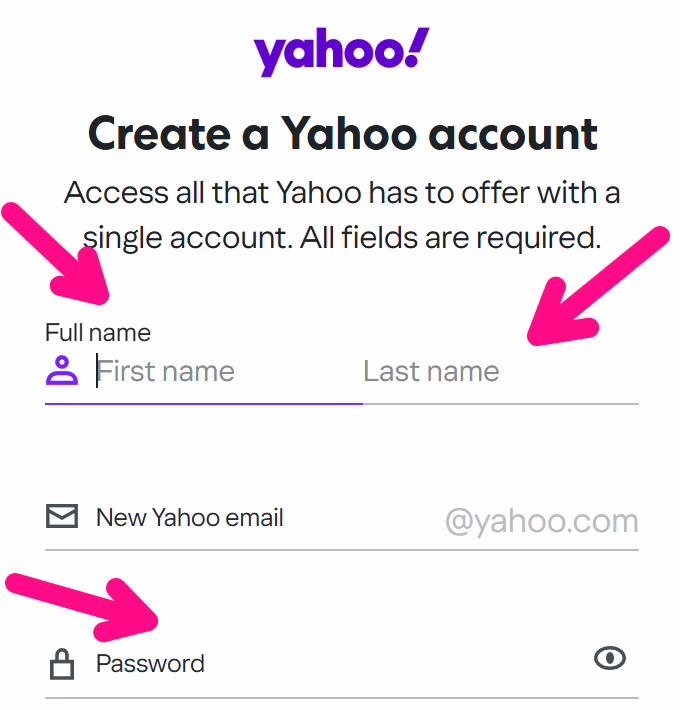680x710 pixels.
Task: Click the pink arrow pointing at Last name
Action: [x=595, y=290]
